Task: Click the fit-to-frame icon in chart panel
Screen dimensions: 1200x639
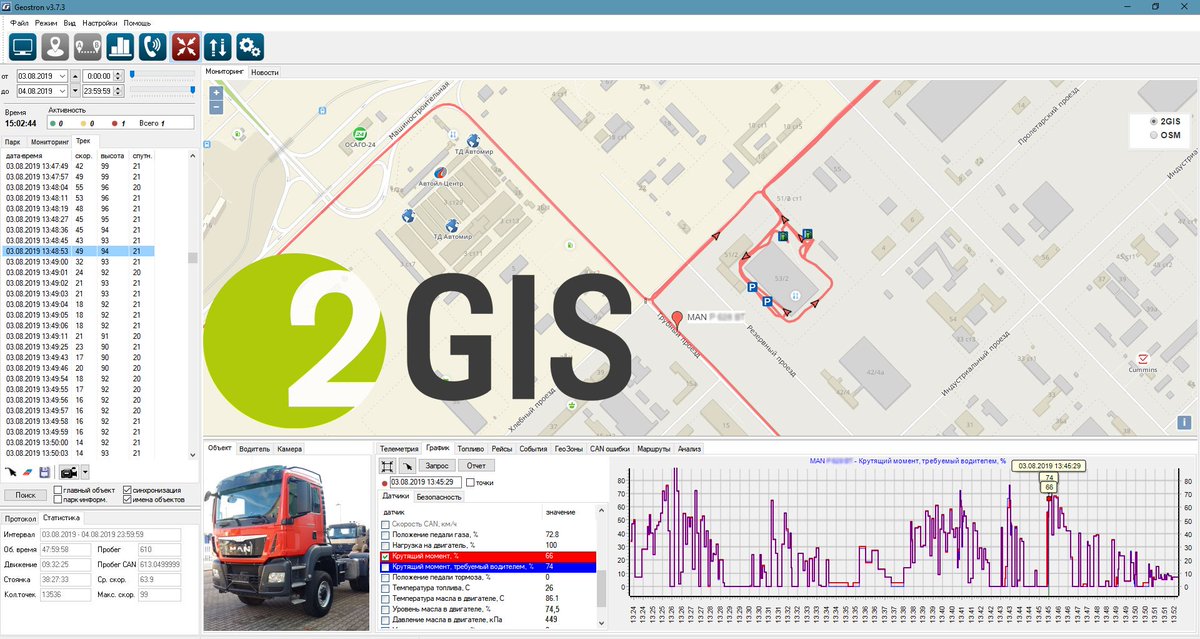Action: pos(387,465)
